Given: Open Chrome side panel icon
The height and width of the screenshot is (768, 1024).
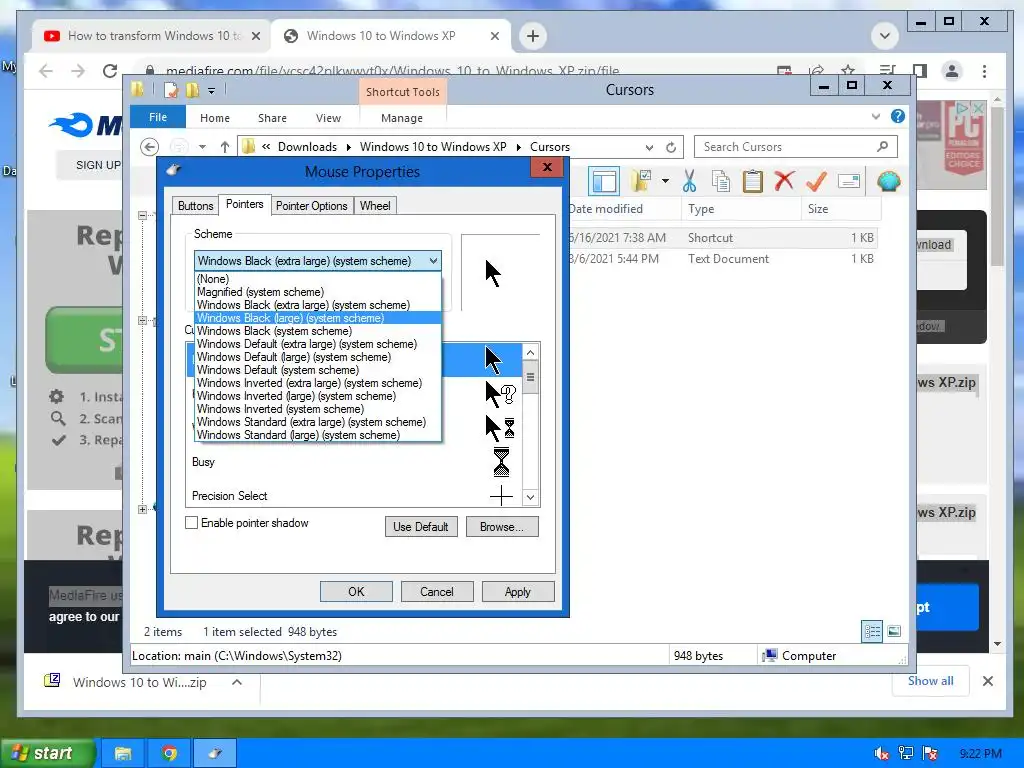Looking at the screenshot, I should coord(920,71).
